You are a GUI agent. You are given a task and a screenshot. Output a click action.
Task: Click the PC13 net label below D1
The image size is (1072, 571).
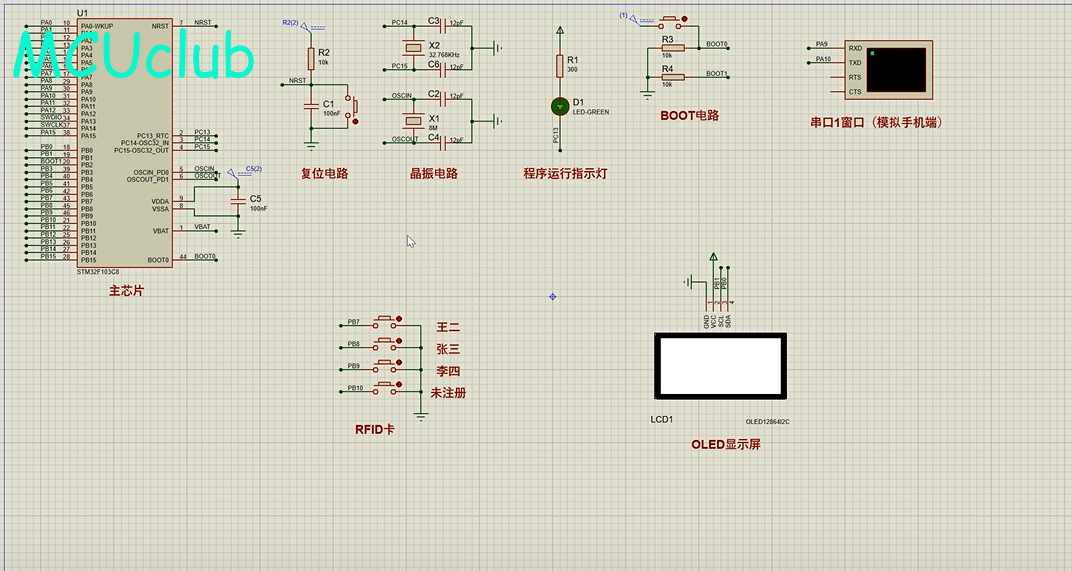click(556, 135)
